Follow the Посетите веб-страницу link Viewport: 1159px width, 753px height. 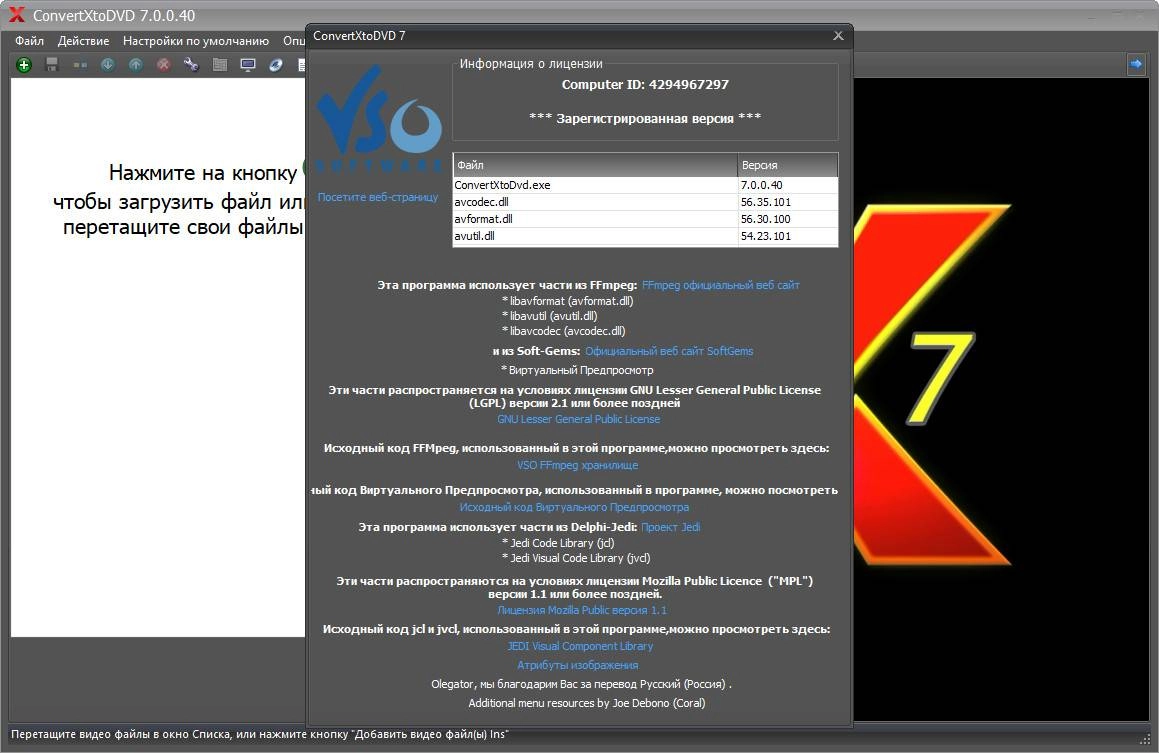(x=378, y=197)
